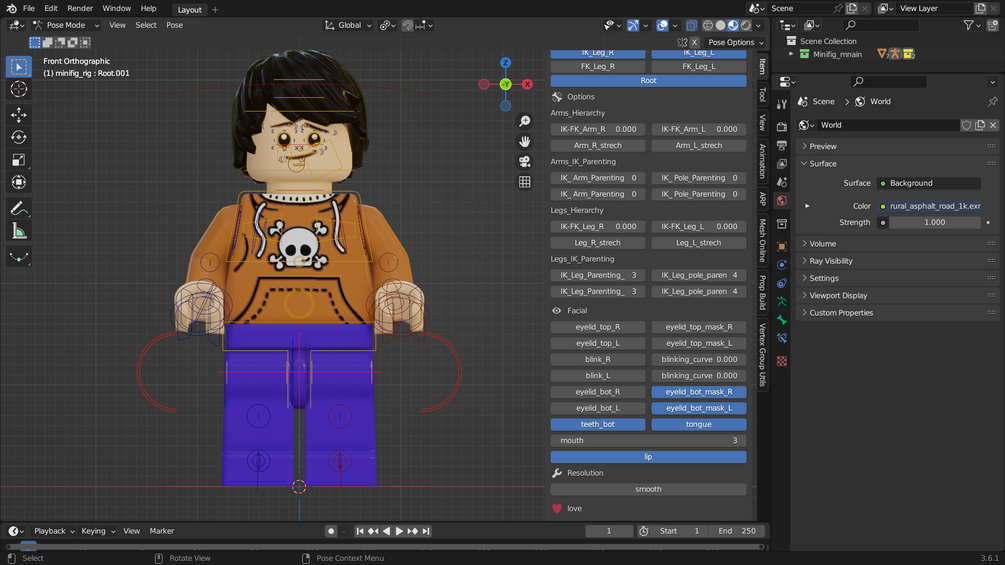Adjust the World Strength slider
The width and height of the screenshot is (1005, 565).
pos(934,222)
